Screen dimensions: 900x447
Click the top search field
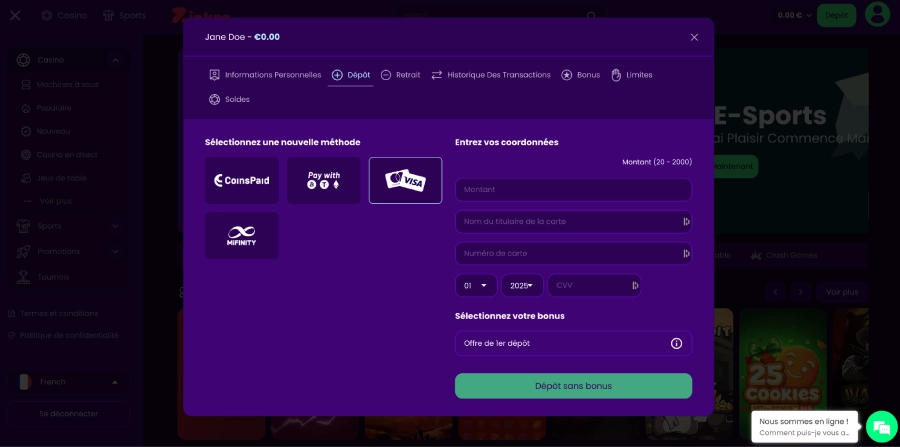pyautogui.click(x=499, y=15)
